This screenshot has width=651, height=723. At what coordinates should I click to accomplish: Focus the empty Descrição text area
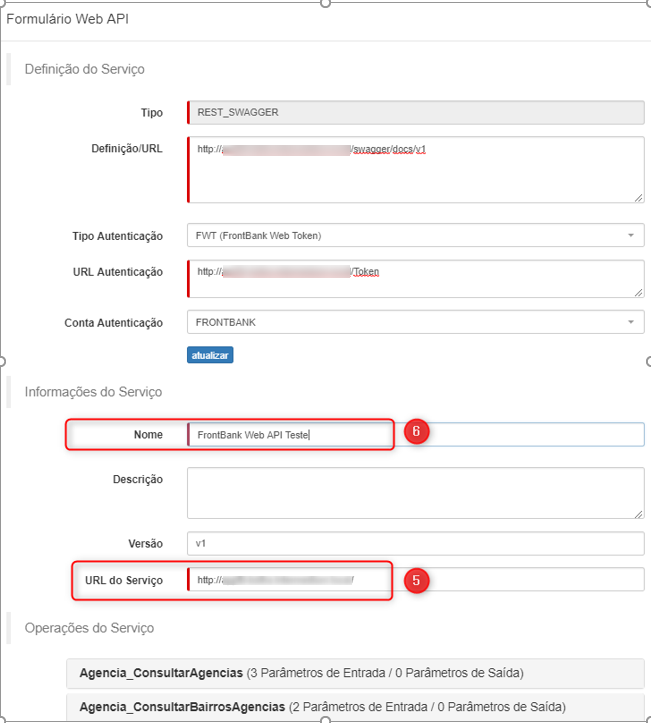pyautogui.click(x=415, y=492)
